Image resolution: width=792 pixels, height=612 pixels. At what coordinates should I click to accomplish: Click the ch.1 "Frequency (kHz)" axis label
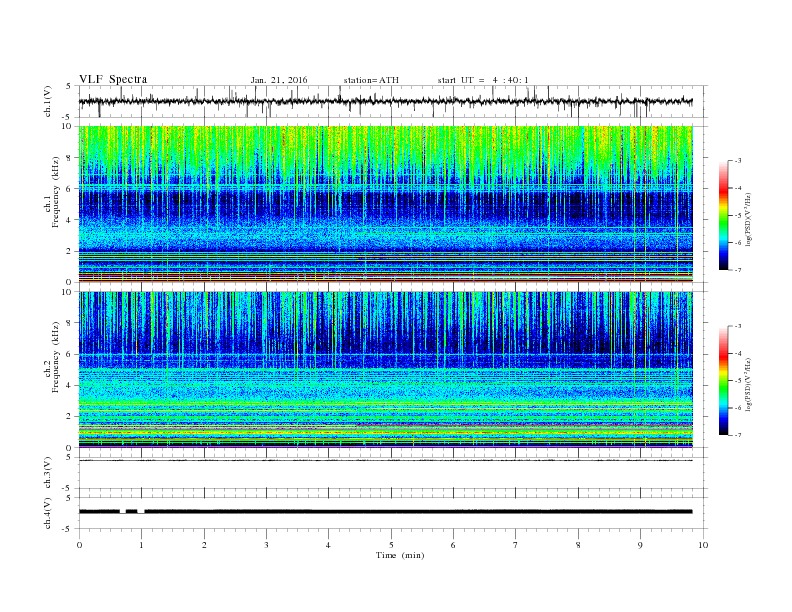pyautogui.click(x=56, y=193)
